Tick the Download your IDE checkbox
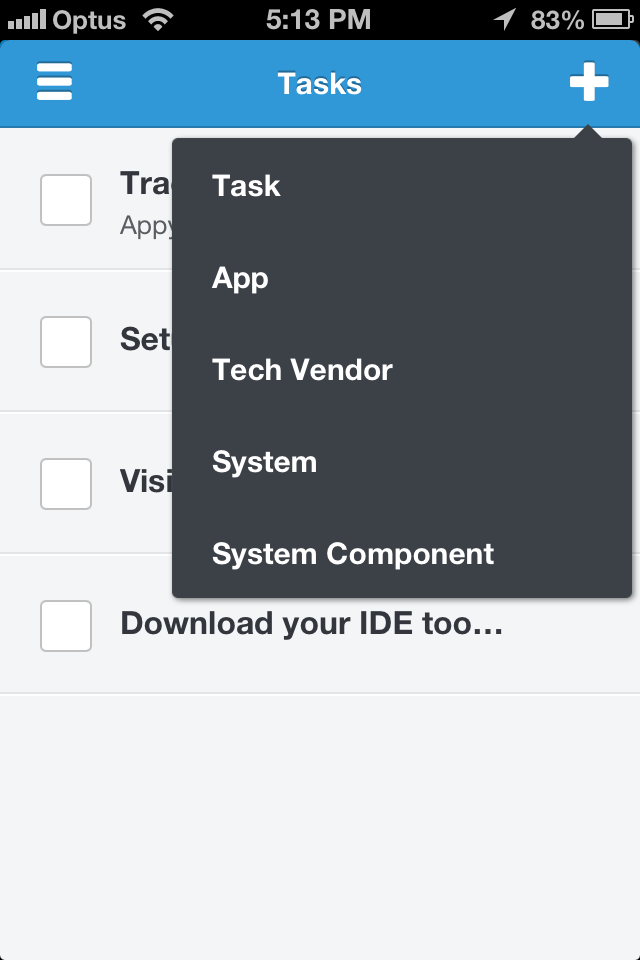The image size is (640, 960). click(66, 625)
